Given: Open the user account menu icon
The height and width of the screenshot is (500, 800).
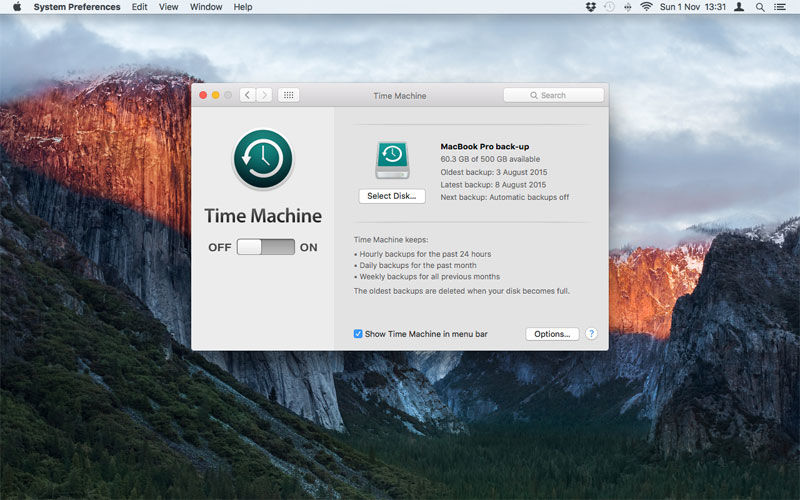Looking at the screenshot, I should pyautogui.click(x=739, y=7).
